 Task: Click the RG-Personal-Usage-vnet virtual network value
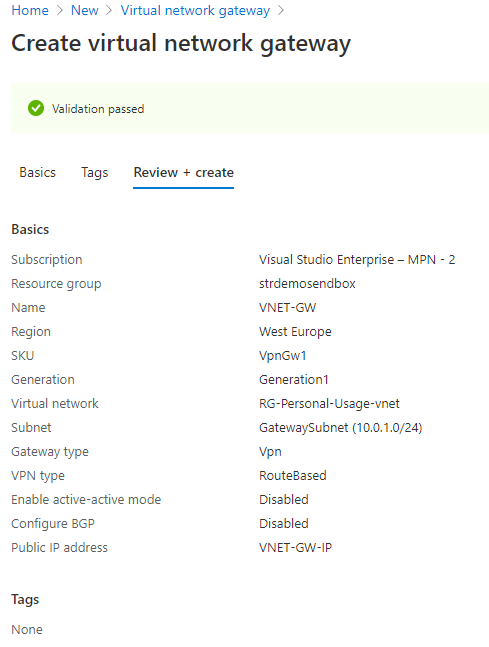[x=329, y=404]
